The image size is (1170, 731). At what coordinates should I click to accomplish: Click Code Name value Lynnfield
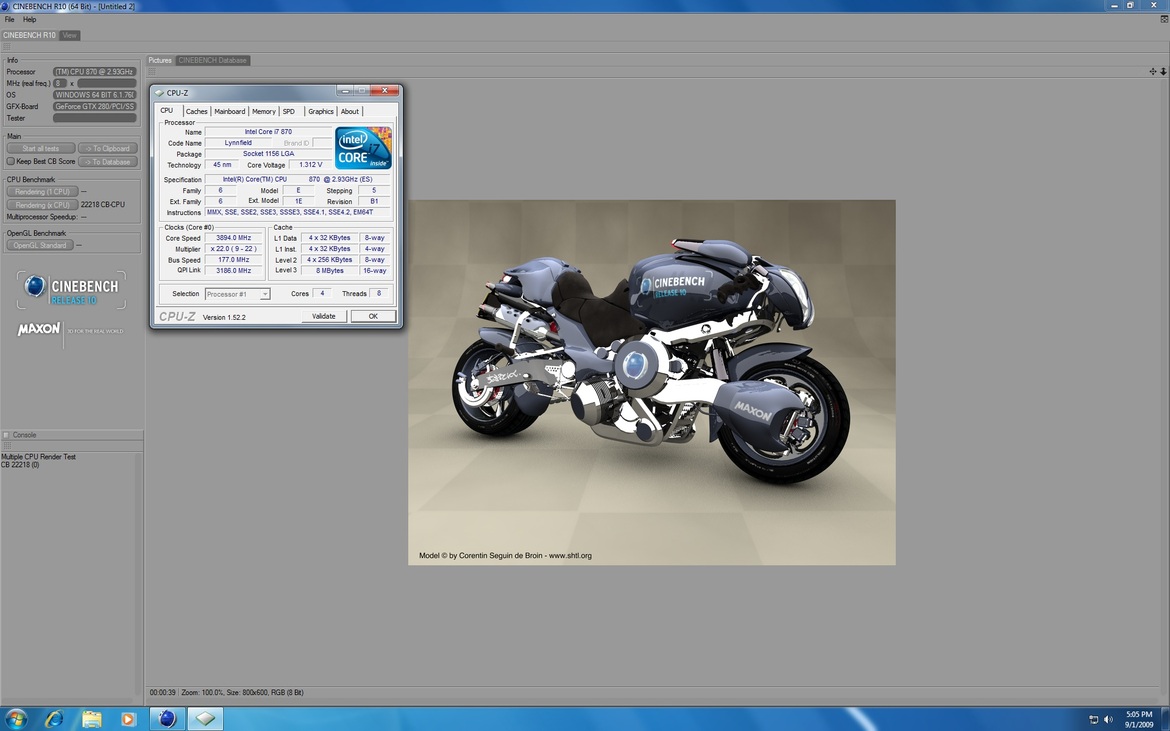238,142
